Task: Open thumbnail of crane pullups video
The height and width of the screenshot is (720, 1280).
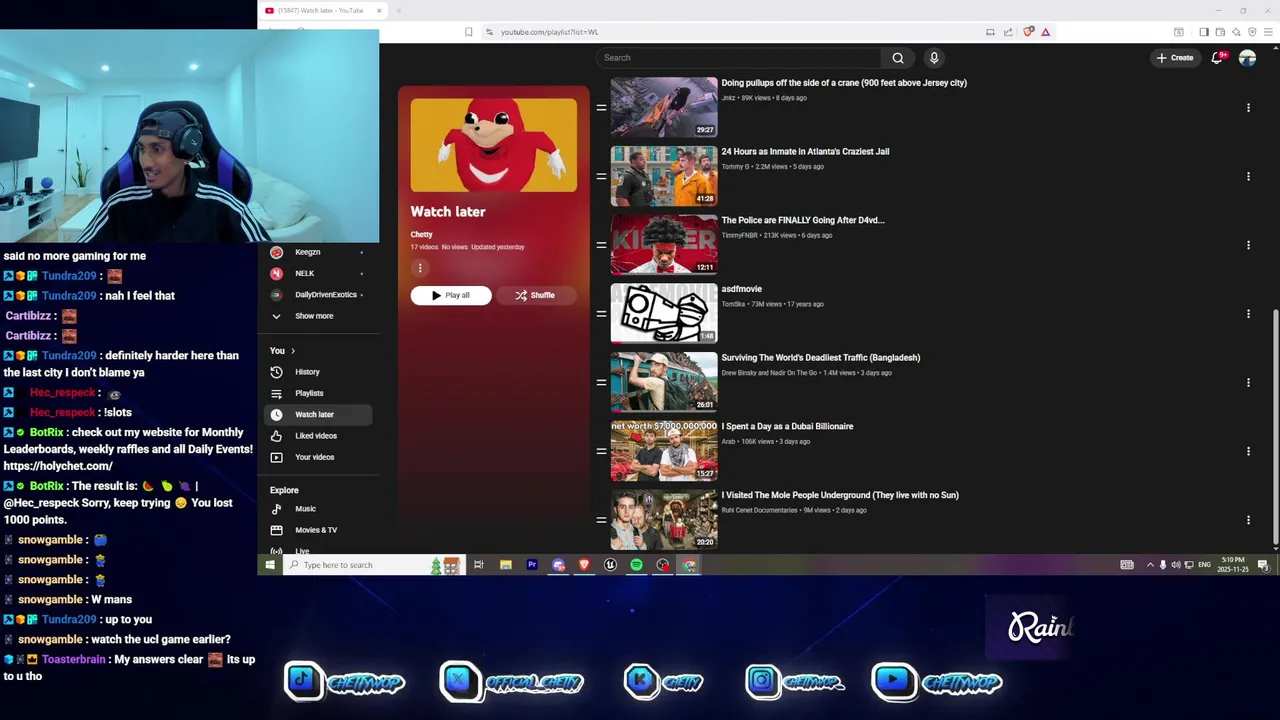Action: click(x=664, y=107)
